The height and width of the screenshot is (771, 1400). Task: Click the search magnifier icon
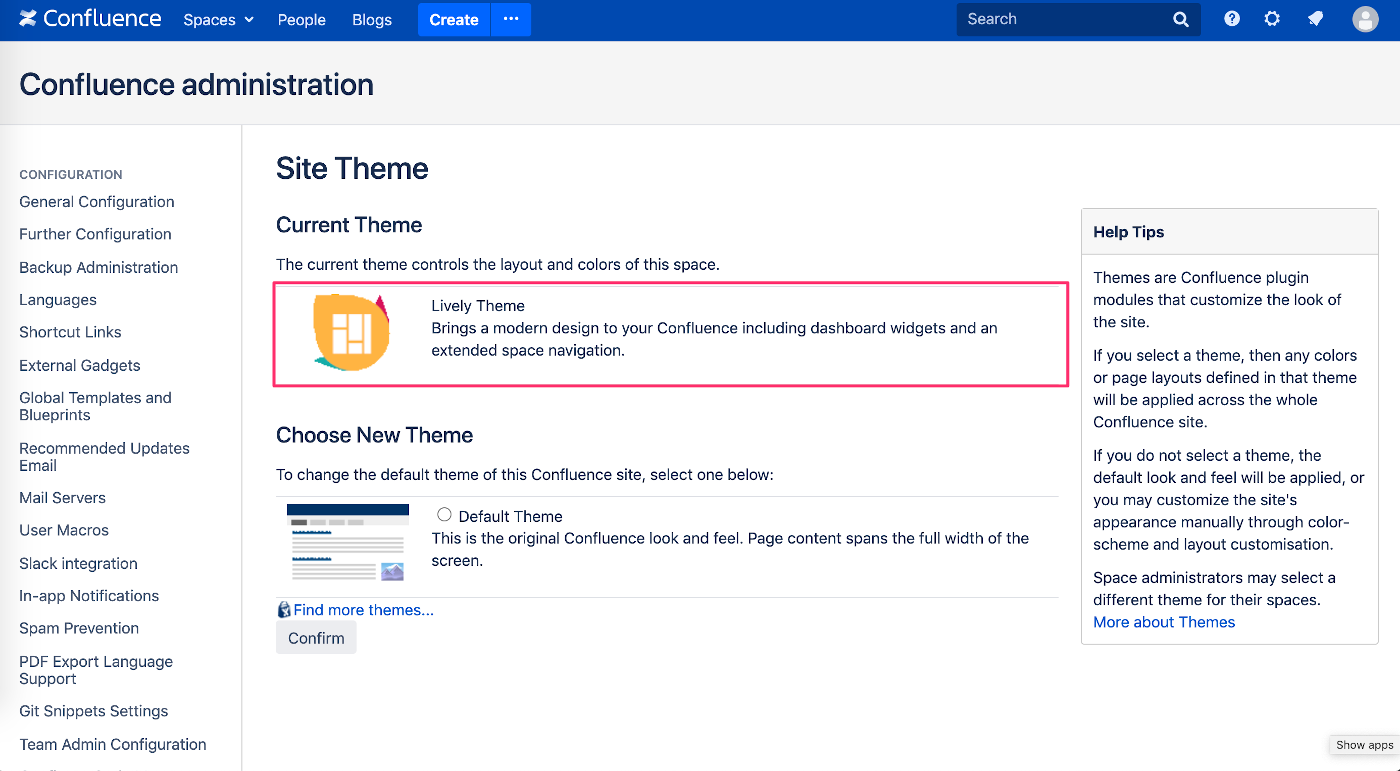tap(1181, 19)
